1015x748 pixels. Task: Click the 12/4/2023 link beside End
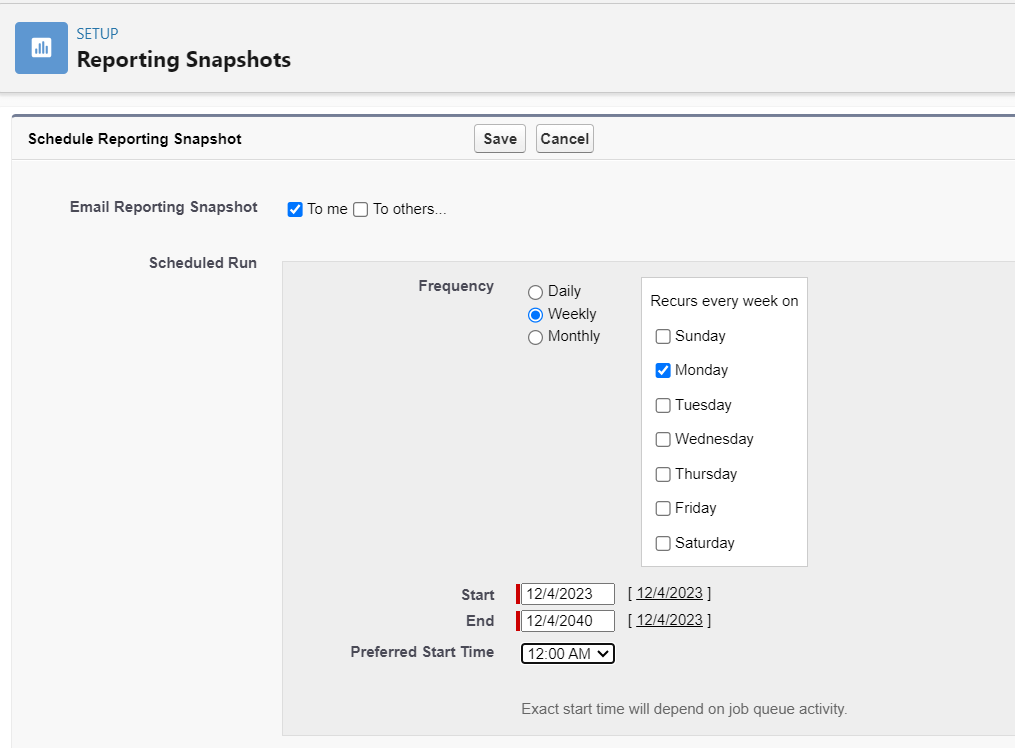click(669, 620)
